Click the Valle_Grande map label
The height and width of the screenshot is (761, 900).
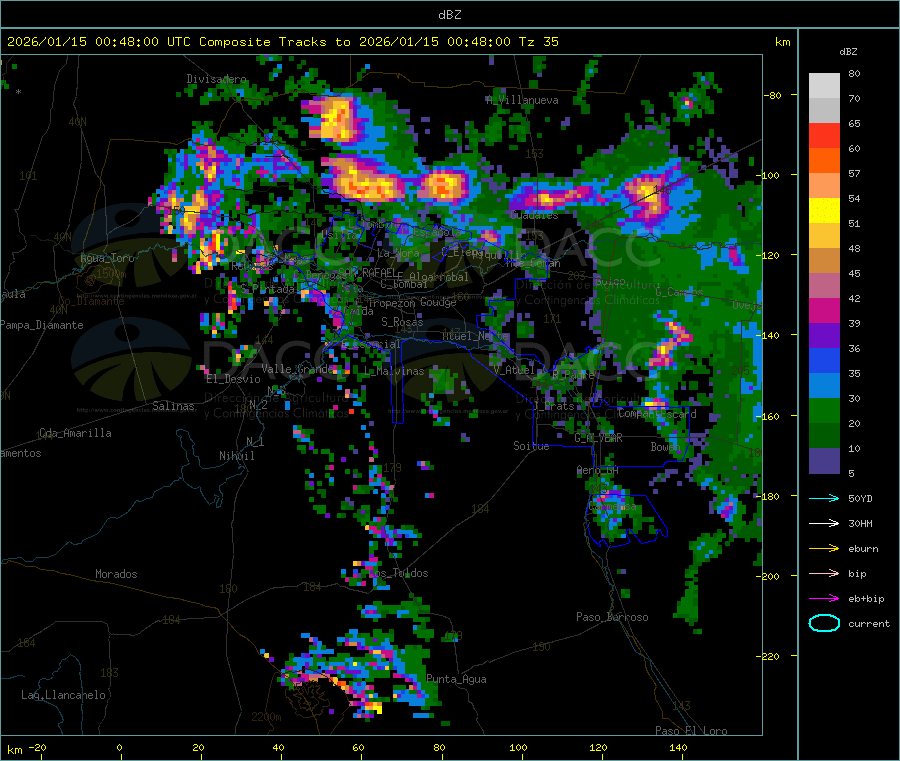[x=297, y=368]
